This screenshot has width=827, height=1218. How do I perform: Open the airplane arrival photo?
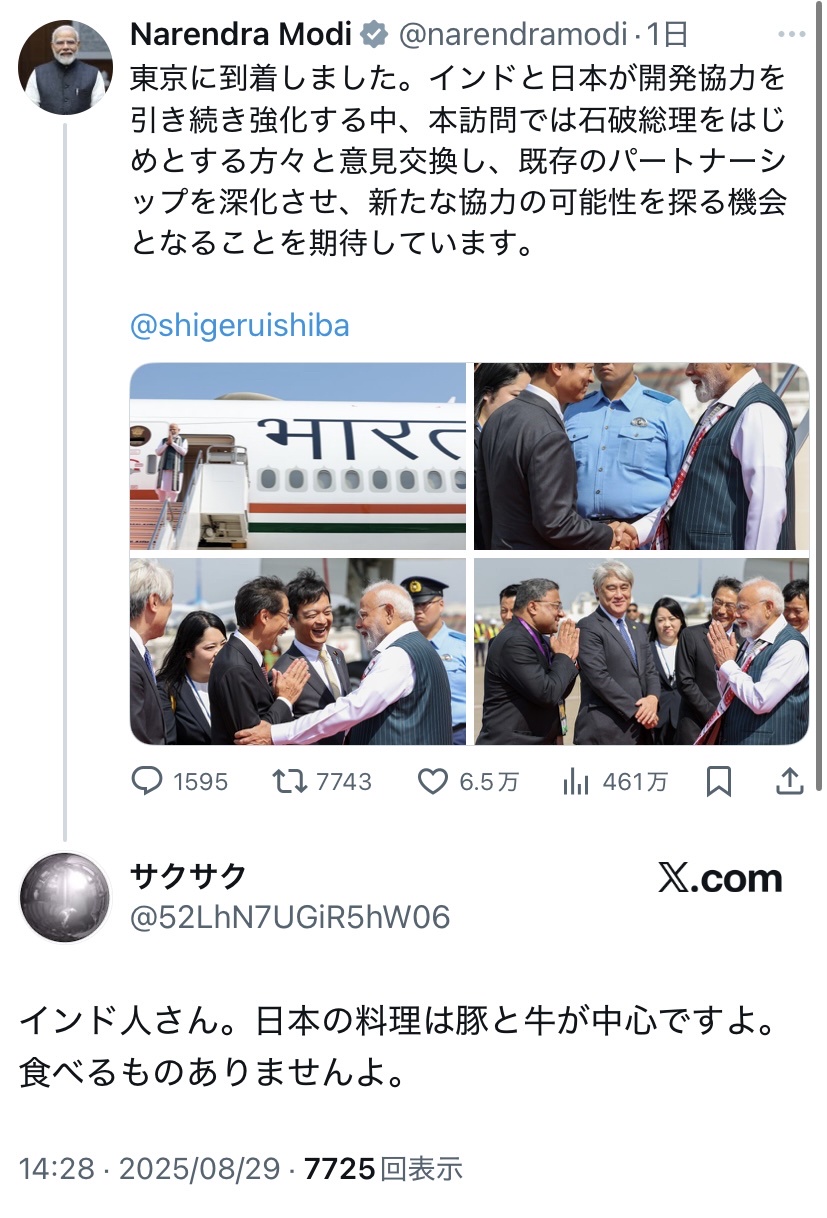coord(298,456)
